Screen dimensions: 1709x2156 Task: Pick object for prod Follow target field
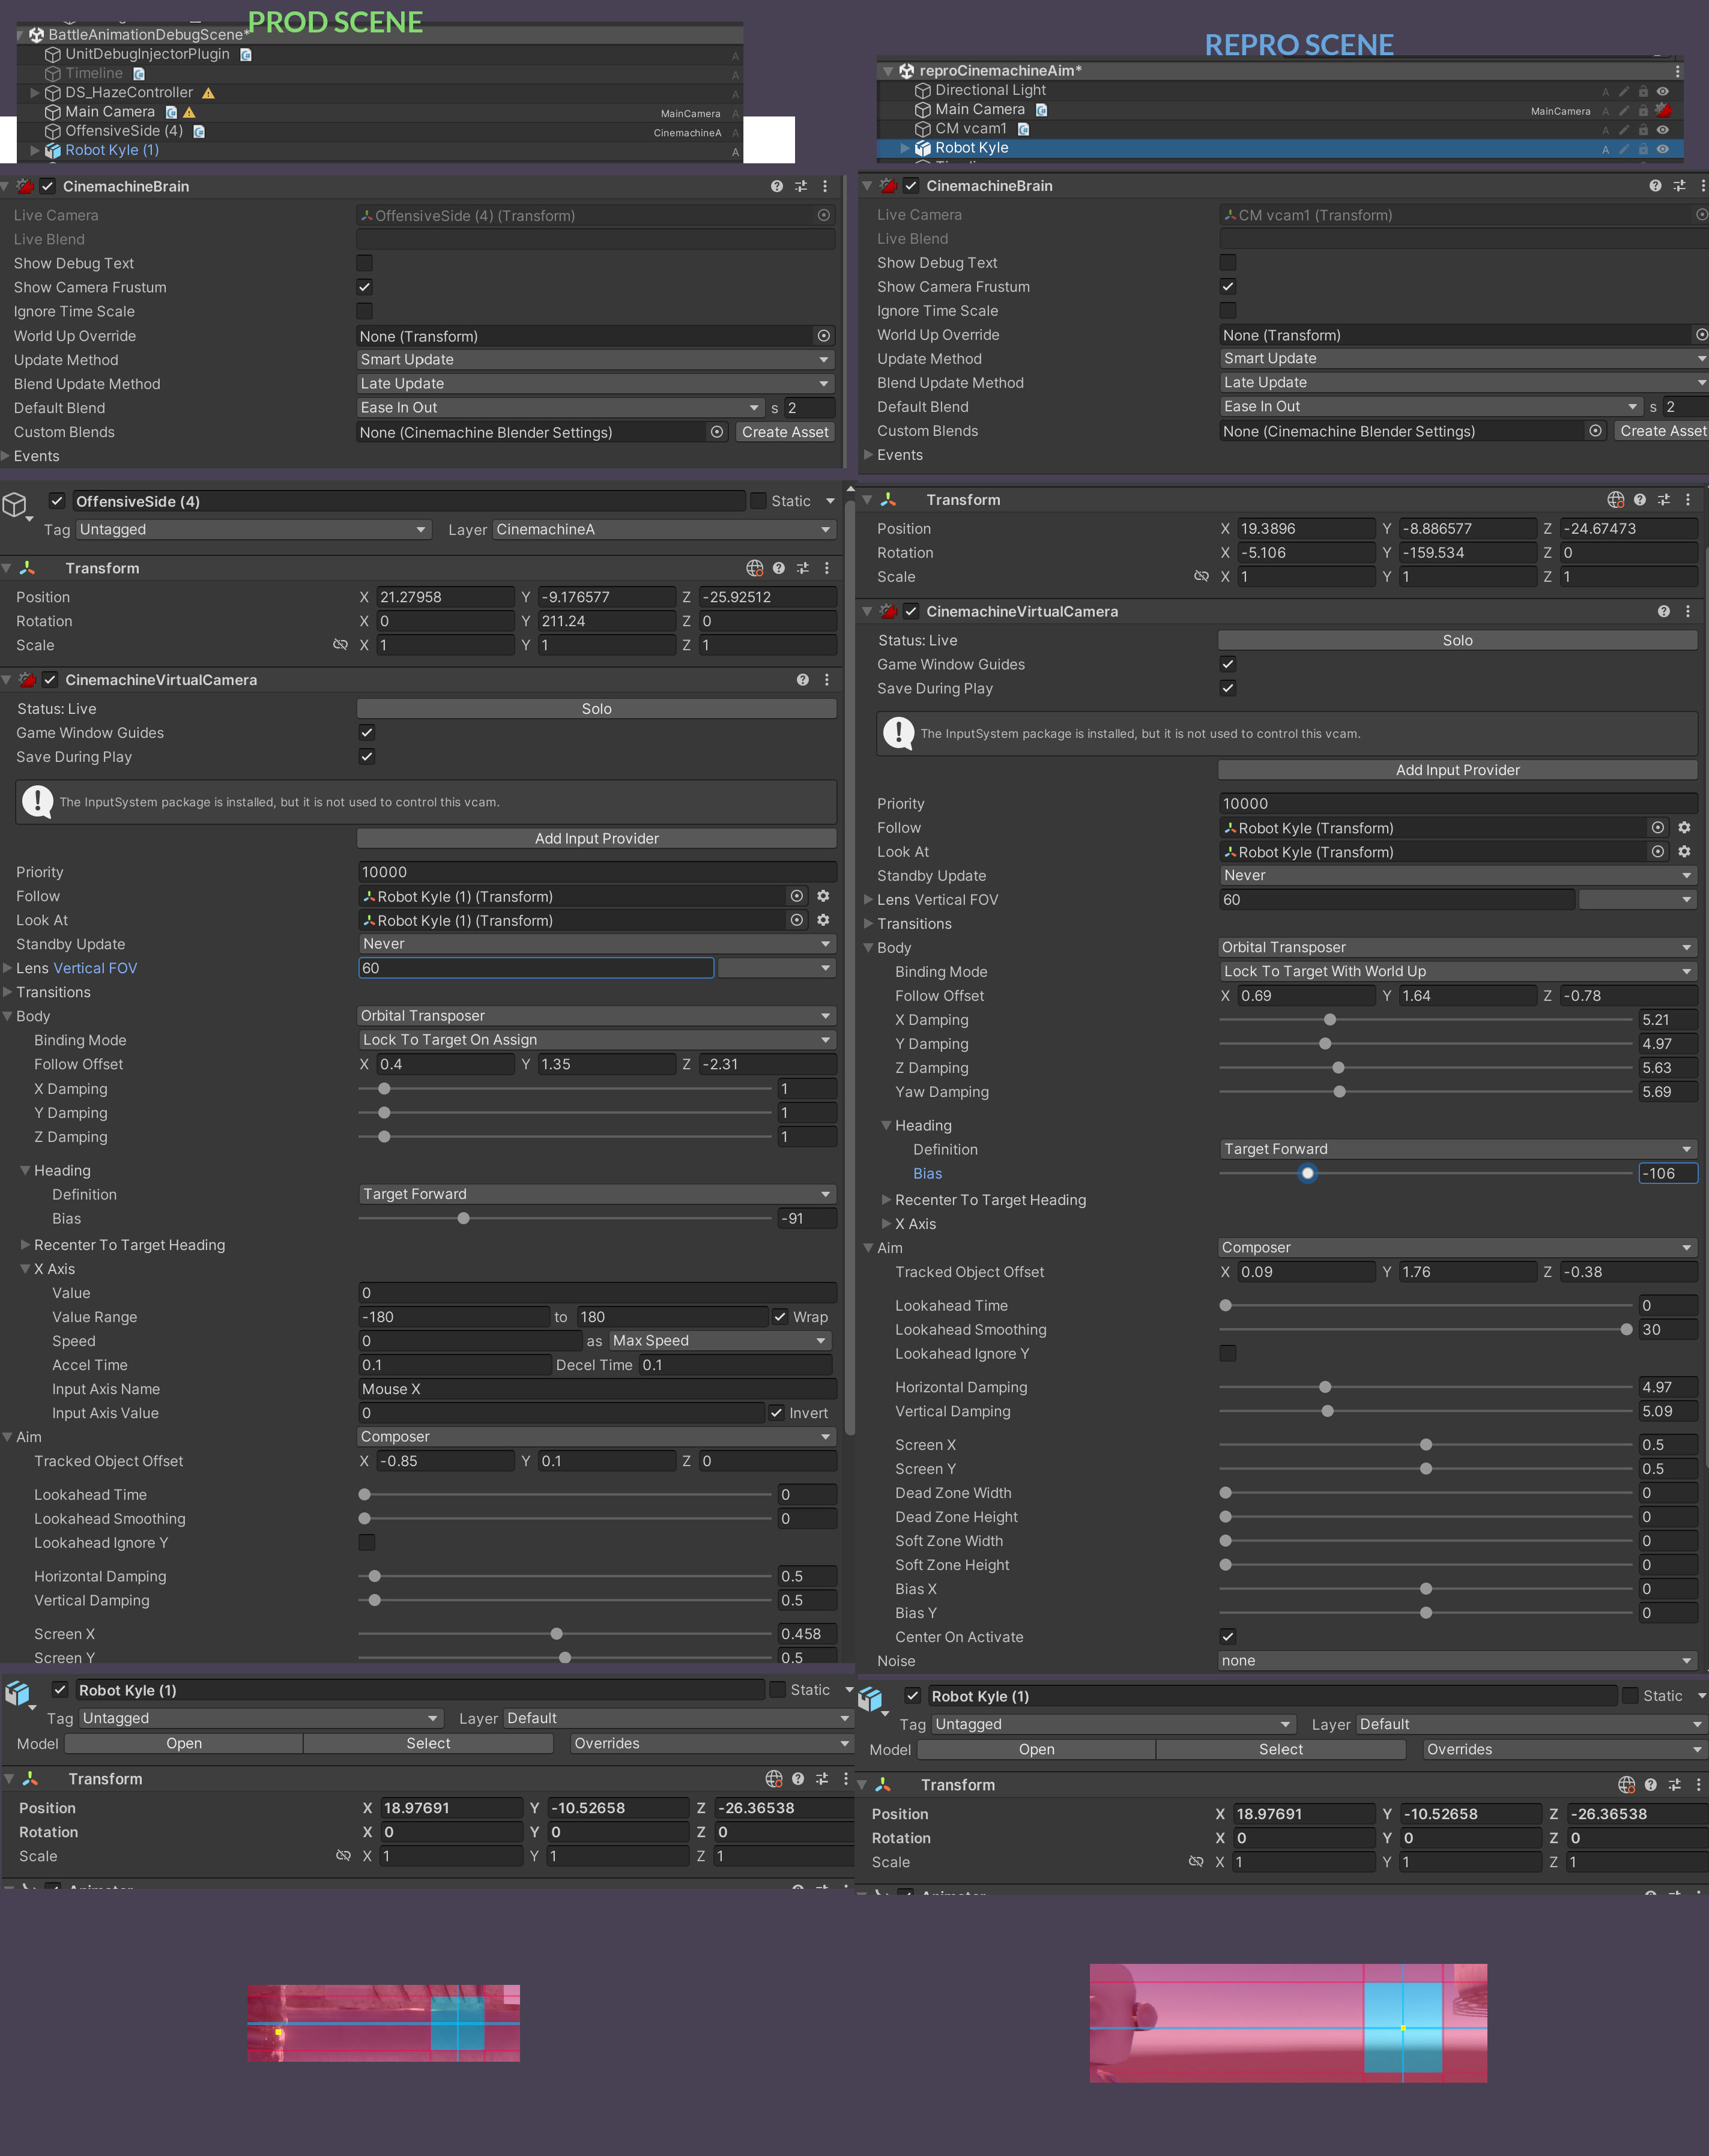797,896
